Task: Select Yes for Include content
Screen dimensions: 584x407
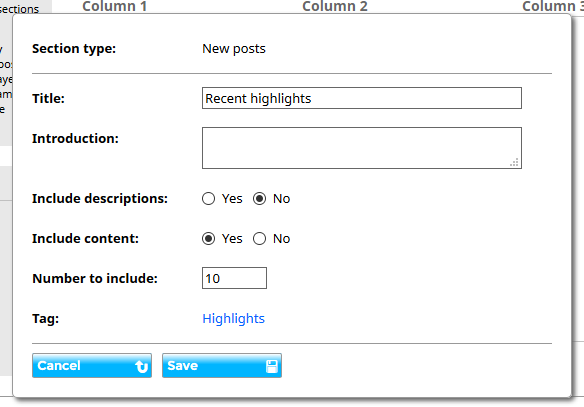Action: (209, 238)
